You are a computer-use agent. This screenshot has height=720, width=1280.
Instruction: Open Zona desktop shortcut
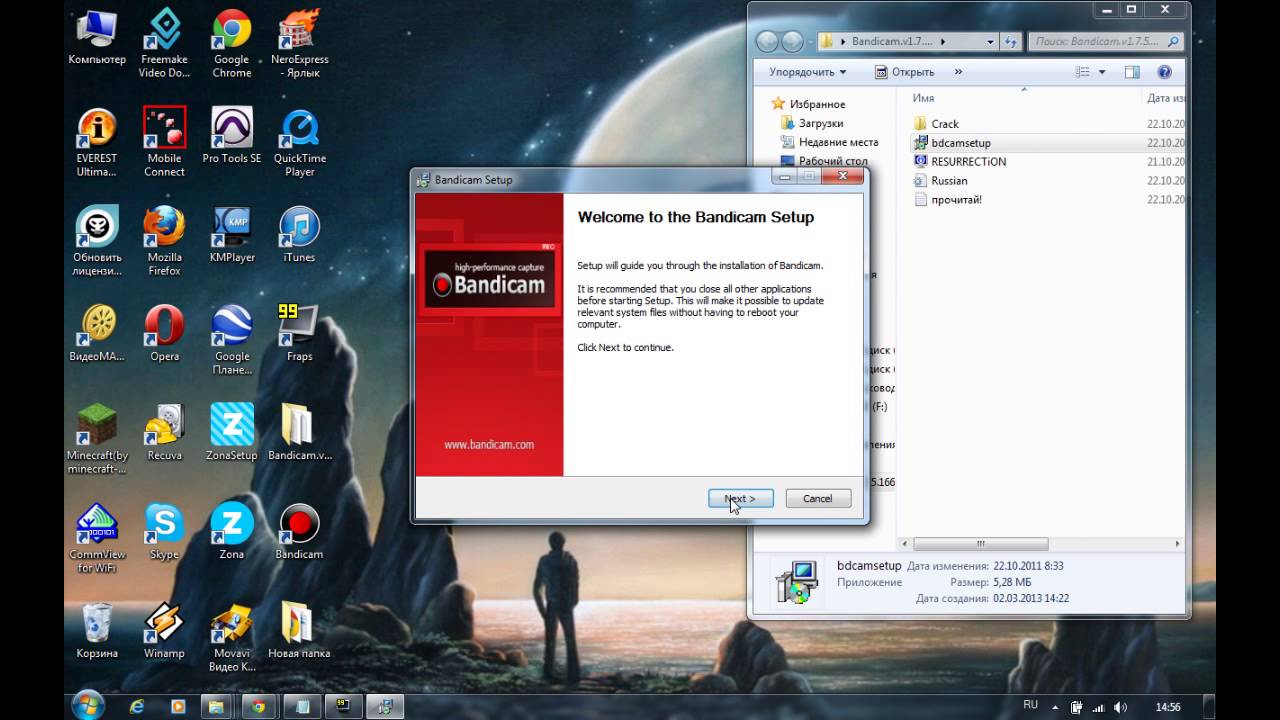[x=231, y=532]
